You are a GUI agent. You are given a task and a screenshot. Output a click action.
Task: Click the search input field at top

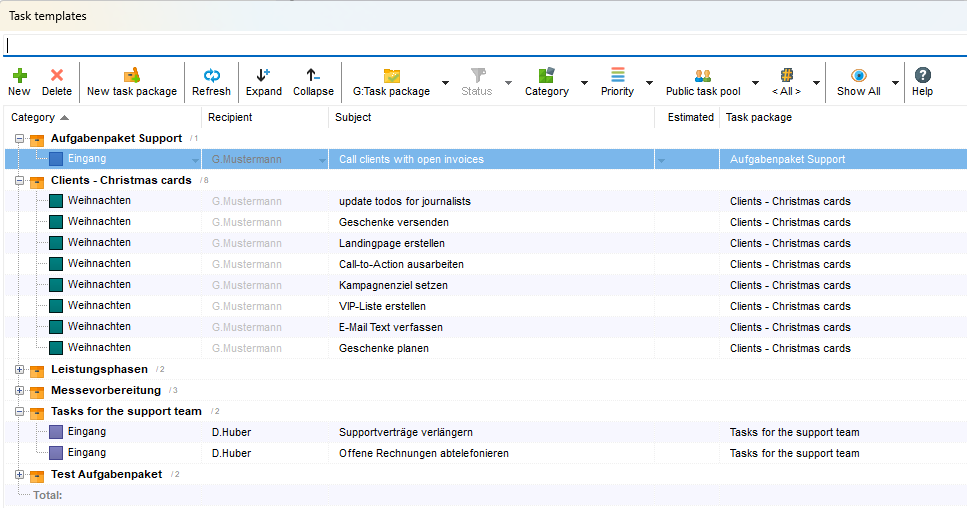point(483,45)
